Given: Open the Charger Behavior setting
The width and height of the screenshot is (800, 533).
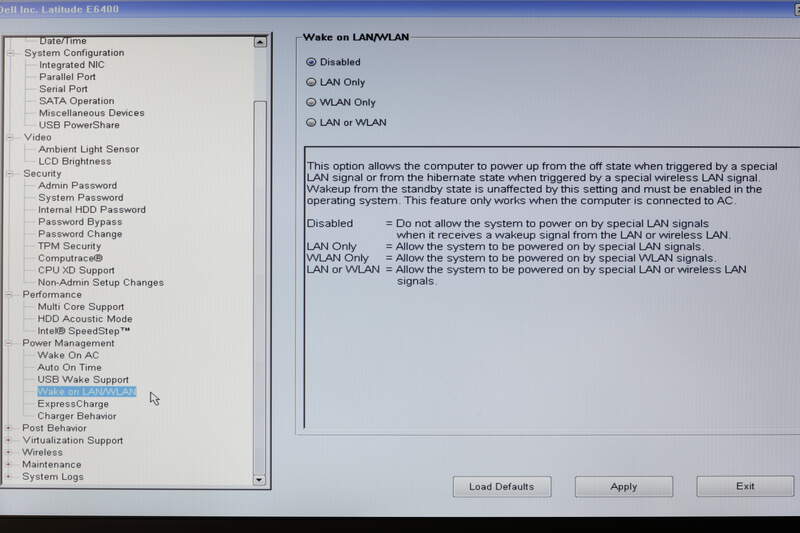Looking at the screenshot, I should 77,416.
